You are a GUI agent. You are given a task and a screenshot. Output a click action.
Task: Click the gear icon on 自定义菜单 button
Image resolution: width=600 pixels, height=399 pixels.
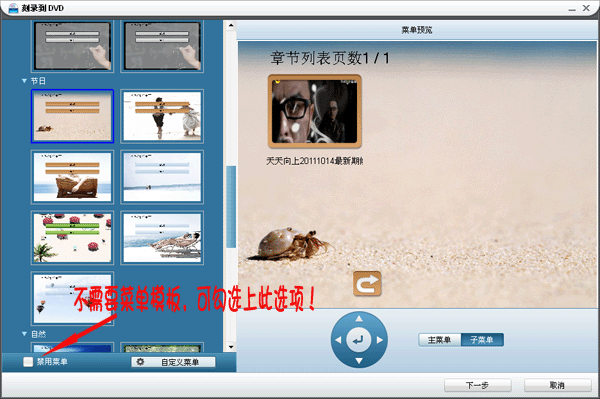[140, 362]
